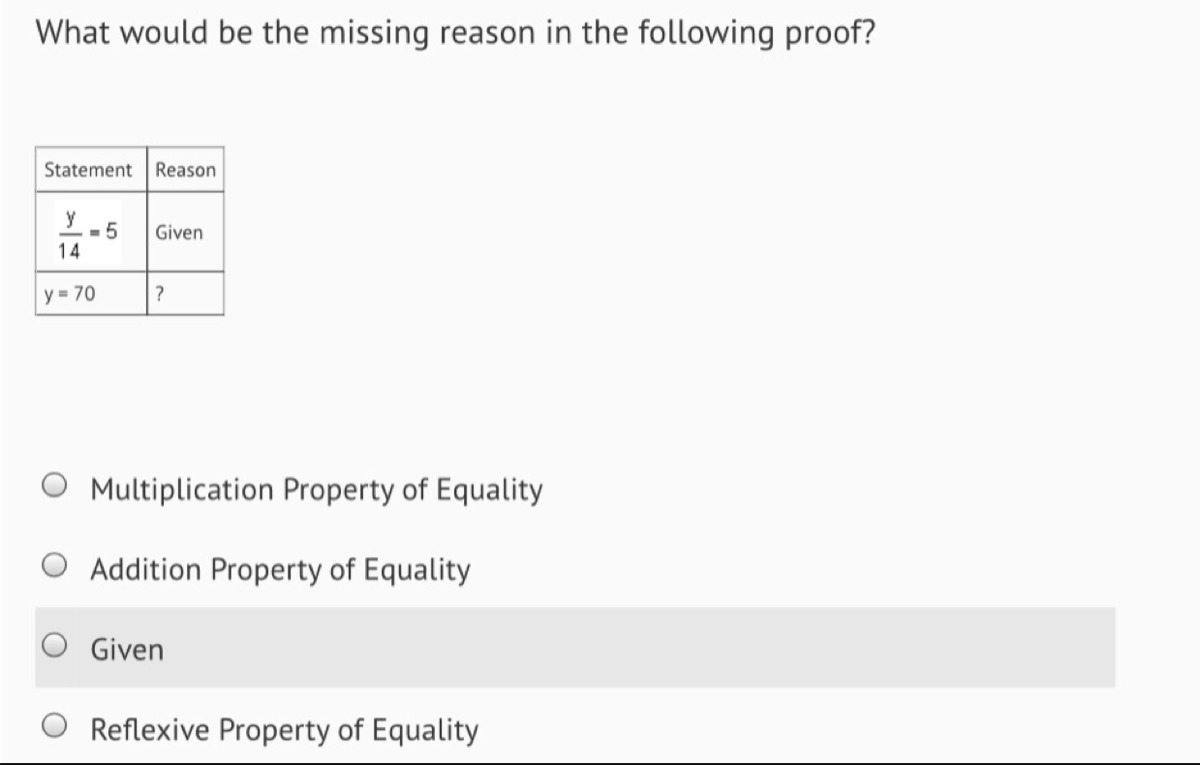
Task: Click the y over 14 equals 5 equation
Action: tap(85, 232)
